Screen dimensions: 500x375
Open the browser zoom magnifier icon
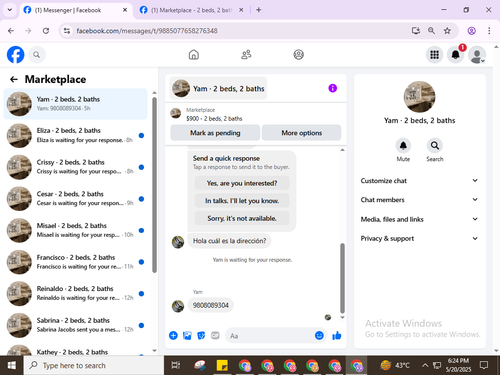coord(431,31)
